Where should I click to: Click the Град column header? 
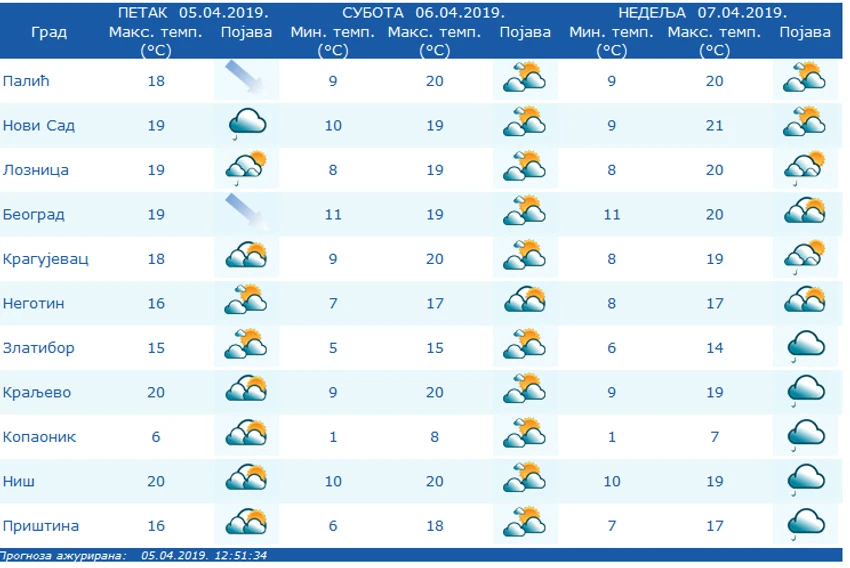click(x=49, y=32)
